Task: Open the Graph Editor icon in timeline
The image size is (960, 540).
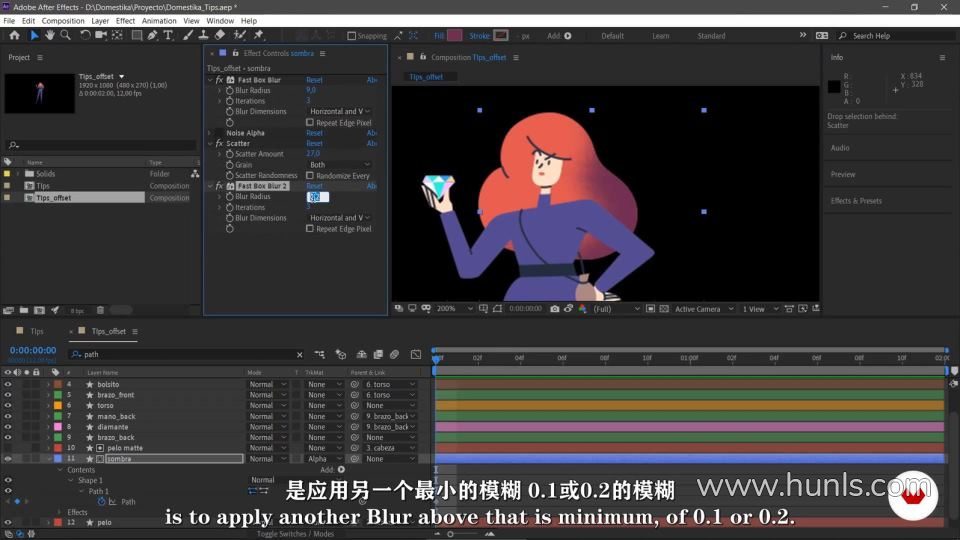Action: tap(416, 354)
